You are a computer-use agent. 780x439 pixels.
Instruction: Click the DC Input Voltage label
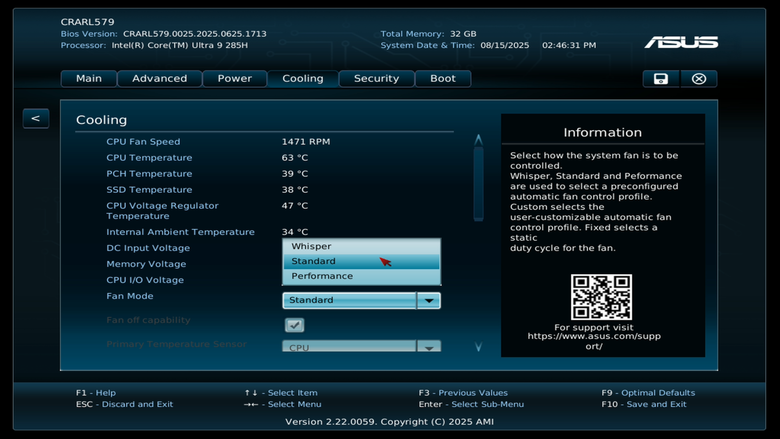coord(148,248)
